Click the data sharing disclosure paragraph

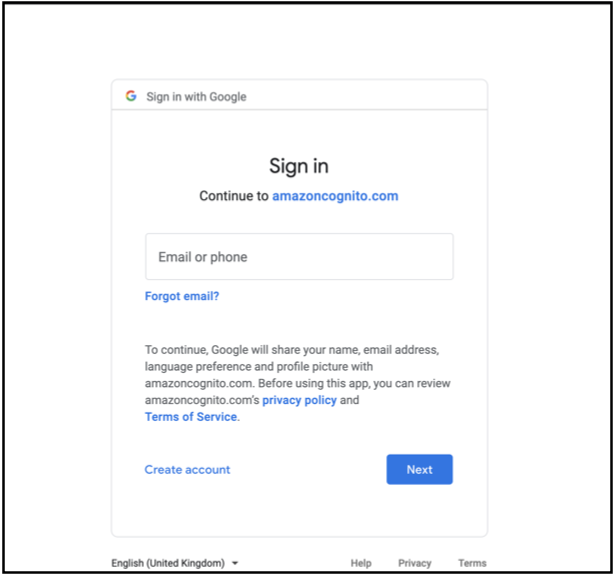pyautogui.click(x=298, y=383)
